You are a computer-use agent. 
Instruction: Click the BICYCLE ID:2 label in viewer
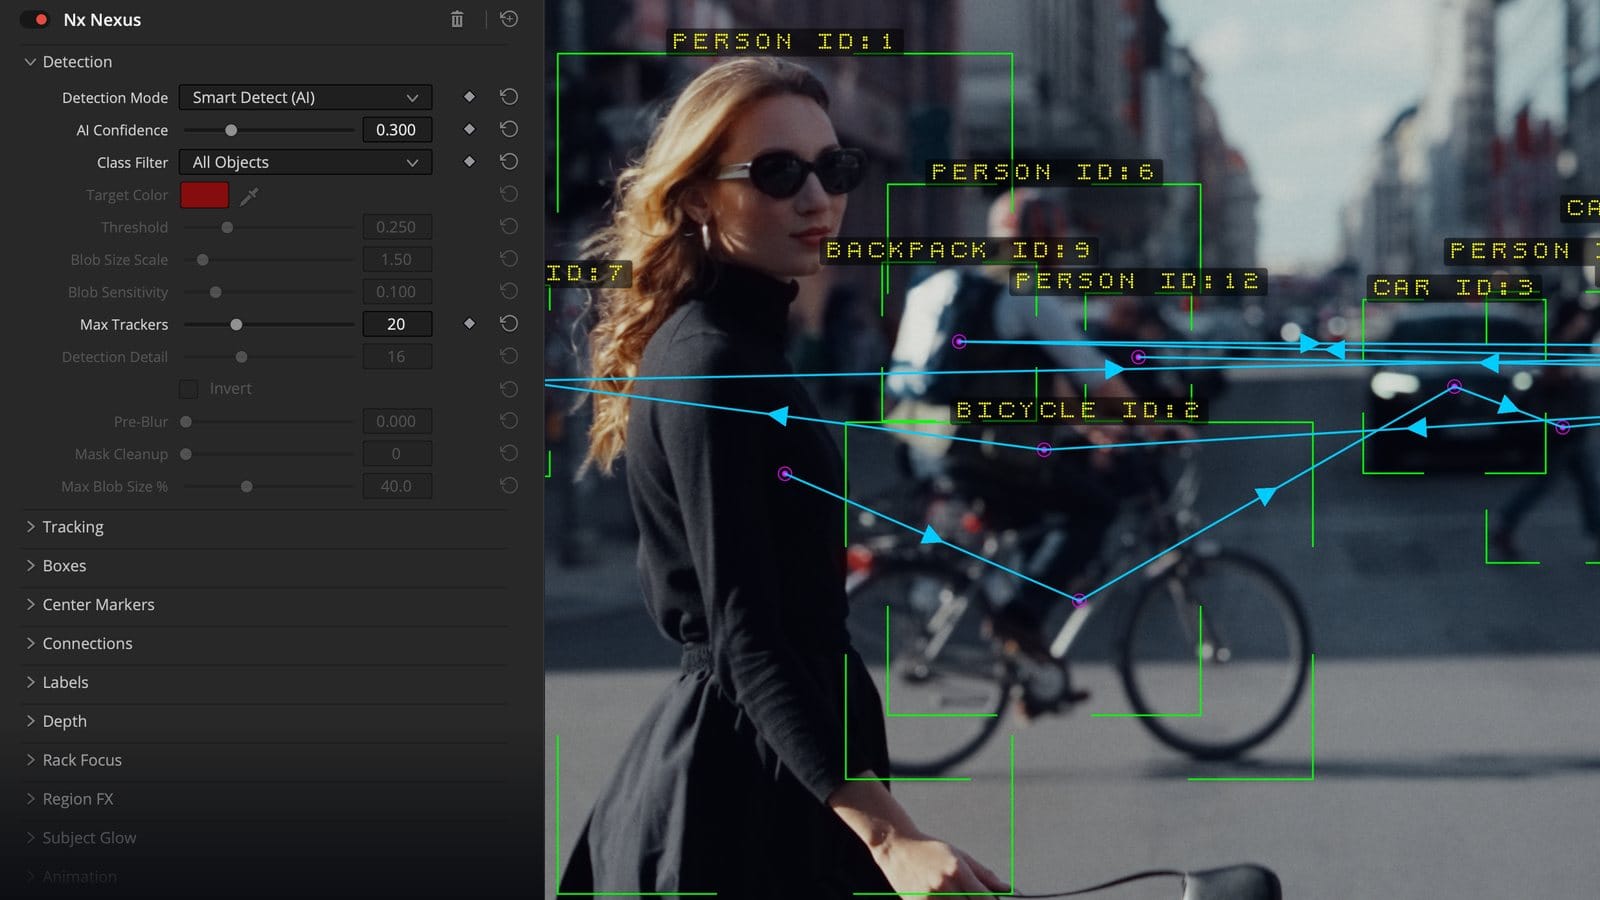coord(1078,410)
